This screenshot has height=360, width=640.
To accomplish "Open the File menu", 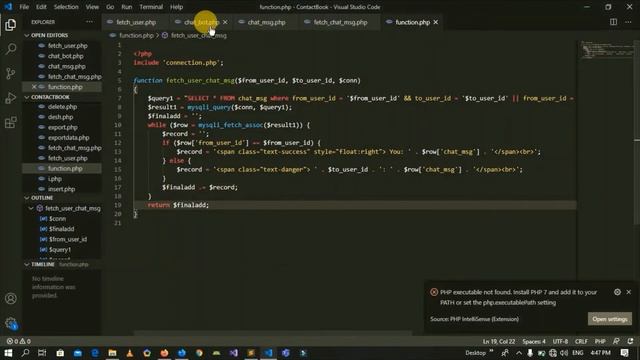I will pyautogui.click(x=24, y=7).
